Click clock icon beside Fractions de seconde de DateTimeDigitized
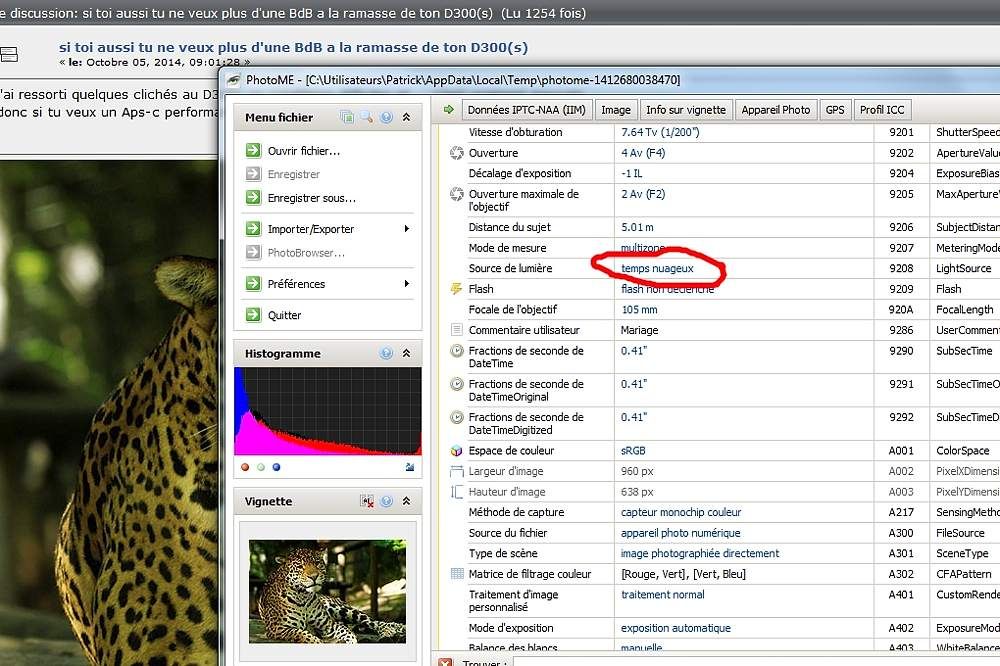 point(457,417)
